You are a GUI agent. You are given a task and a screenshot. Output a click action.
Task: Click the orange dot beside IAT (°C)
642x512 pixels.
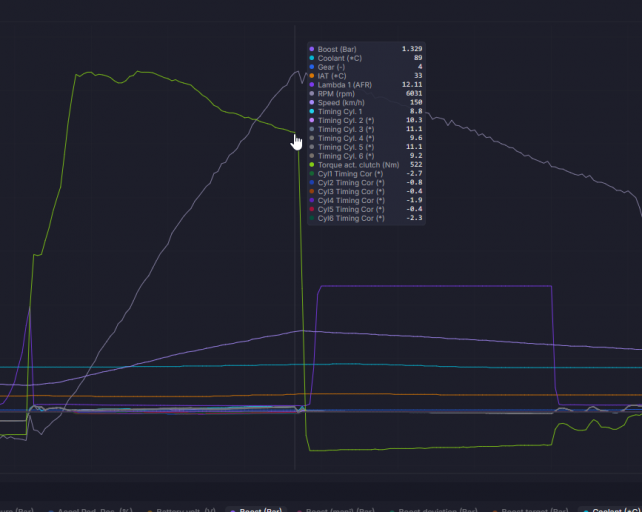312,76
